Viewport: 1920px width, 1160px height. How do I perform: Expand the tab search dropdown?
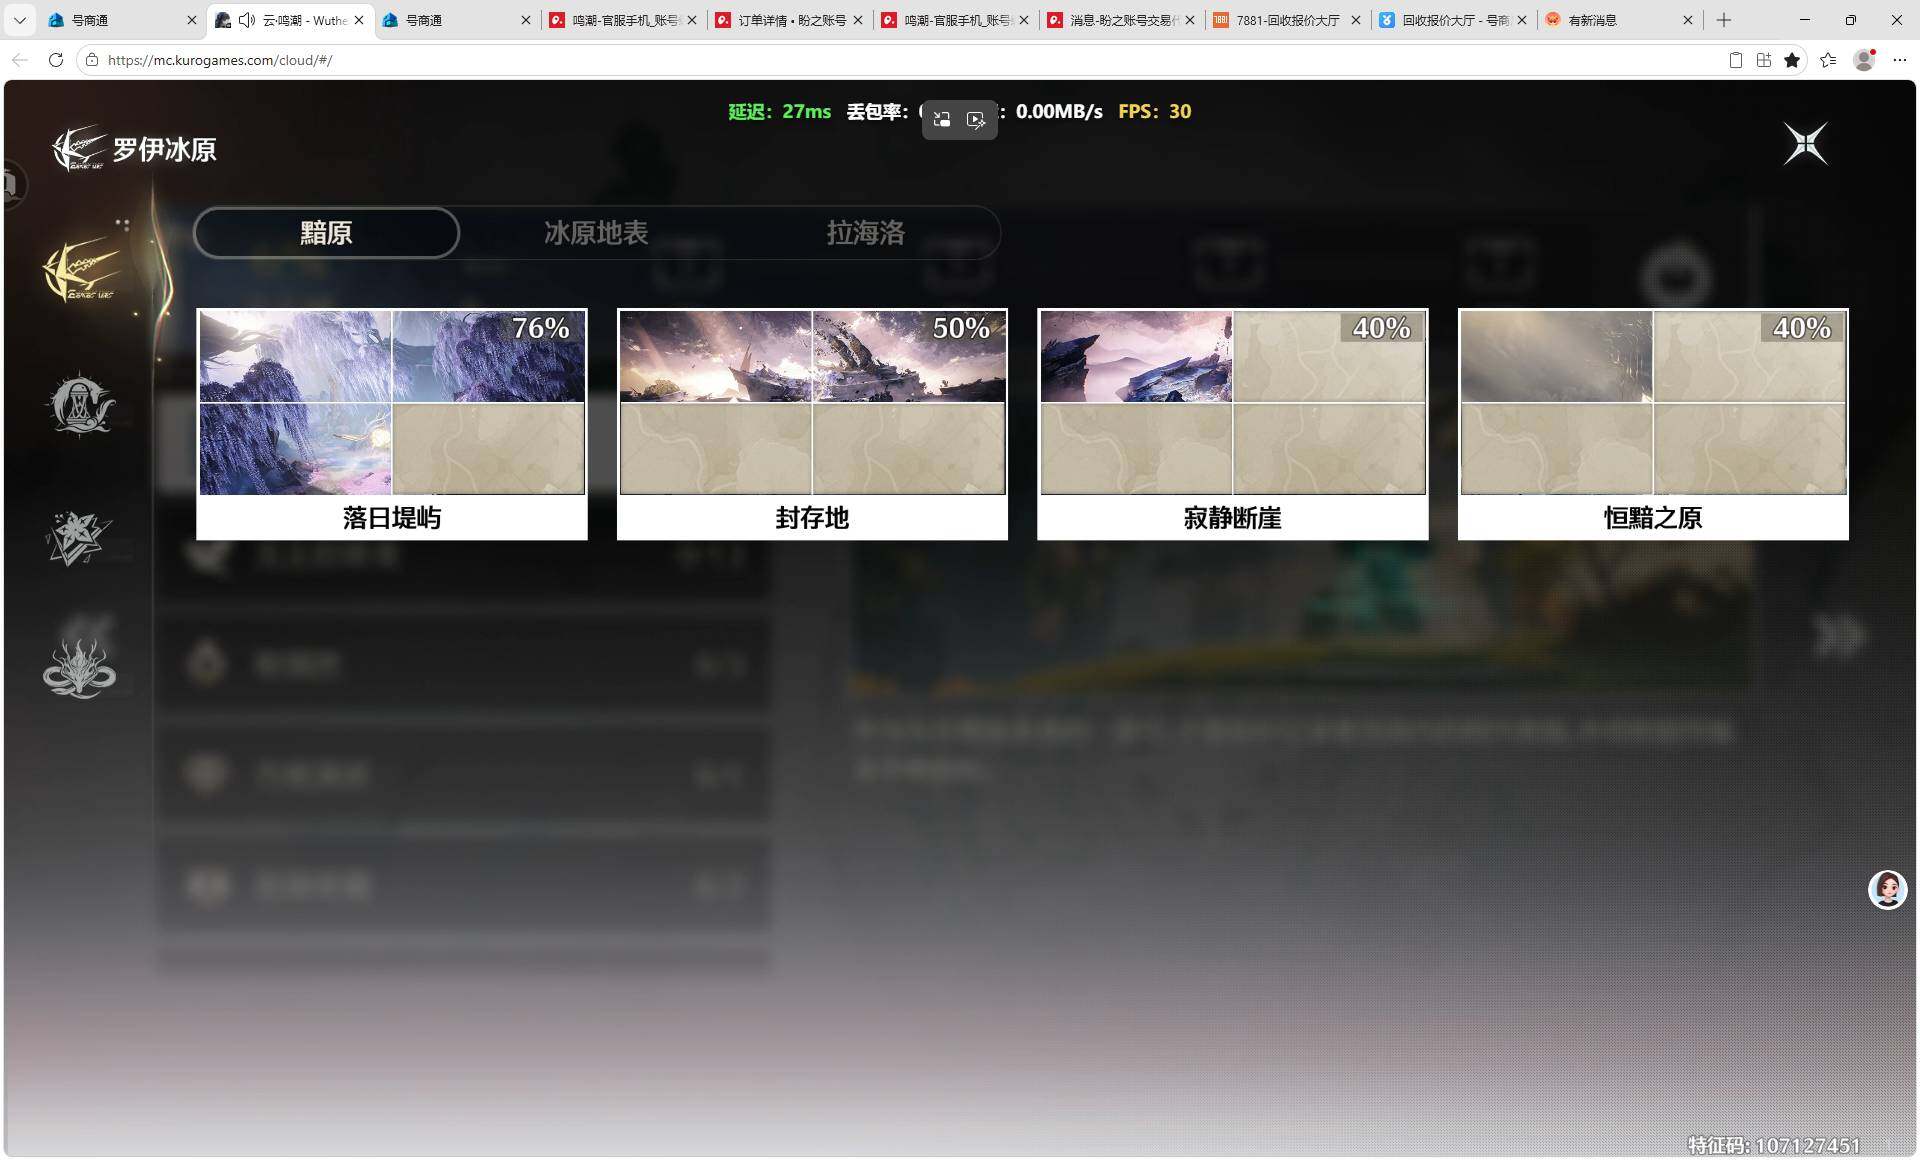click(20, 20)
